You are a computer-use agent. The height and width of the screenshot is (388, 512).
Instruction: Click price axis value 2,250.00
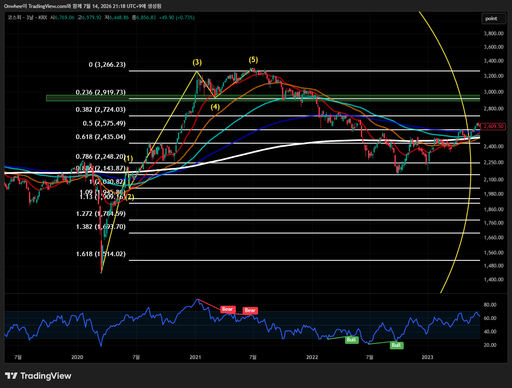coord(494,162)
